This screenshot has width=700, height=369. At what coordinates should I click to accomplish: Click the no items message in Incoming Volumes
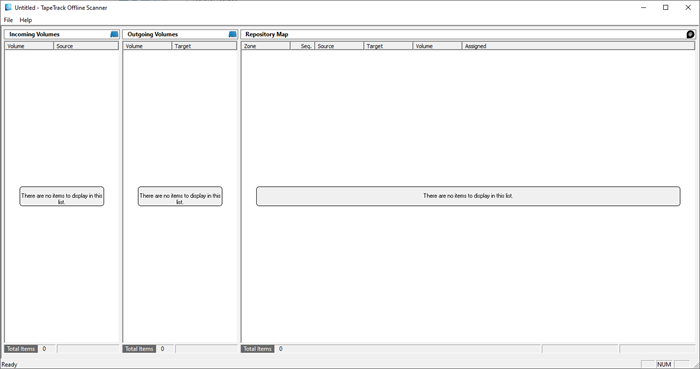(x=62, y=196)
